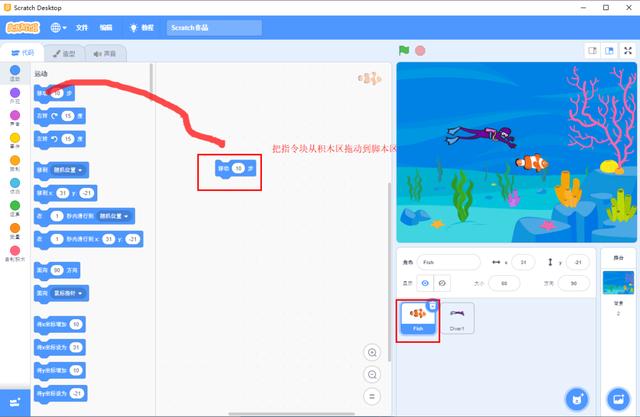Screen dimensions: 640x417
Task: Switch to large stage layout
Action: coord(609,51)
